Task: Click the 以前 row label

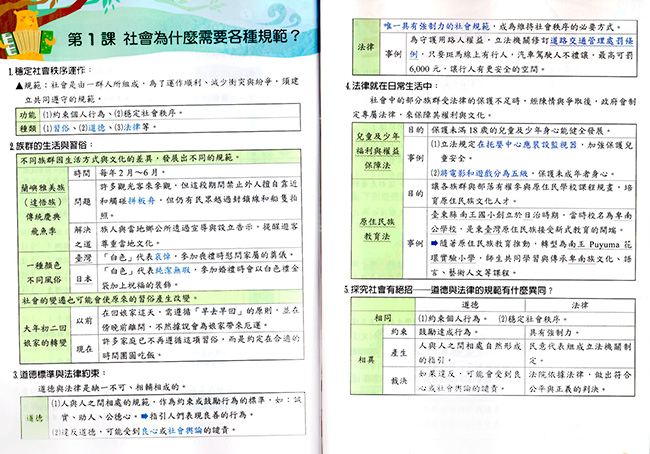Action: (85, 320)
